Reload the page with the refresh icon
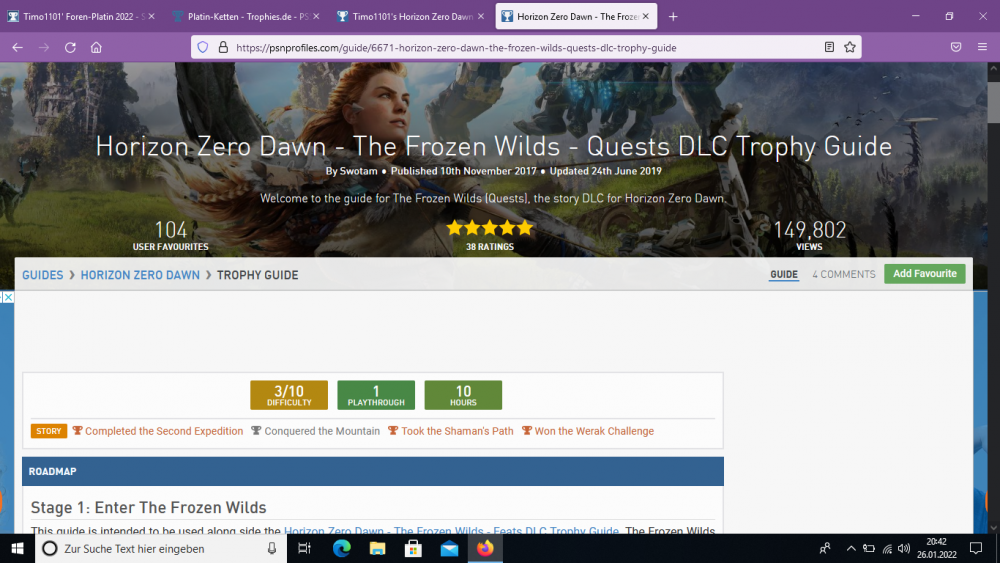Screen dimensions: 1000x563 (70, 47)
